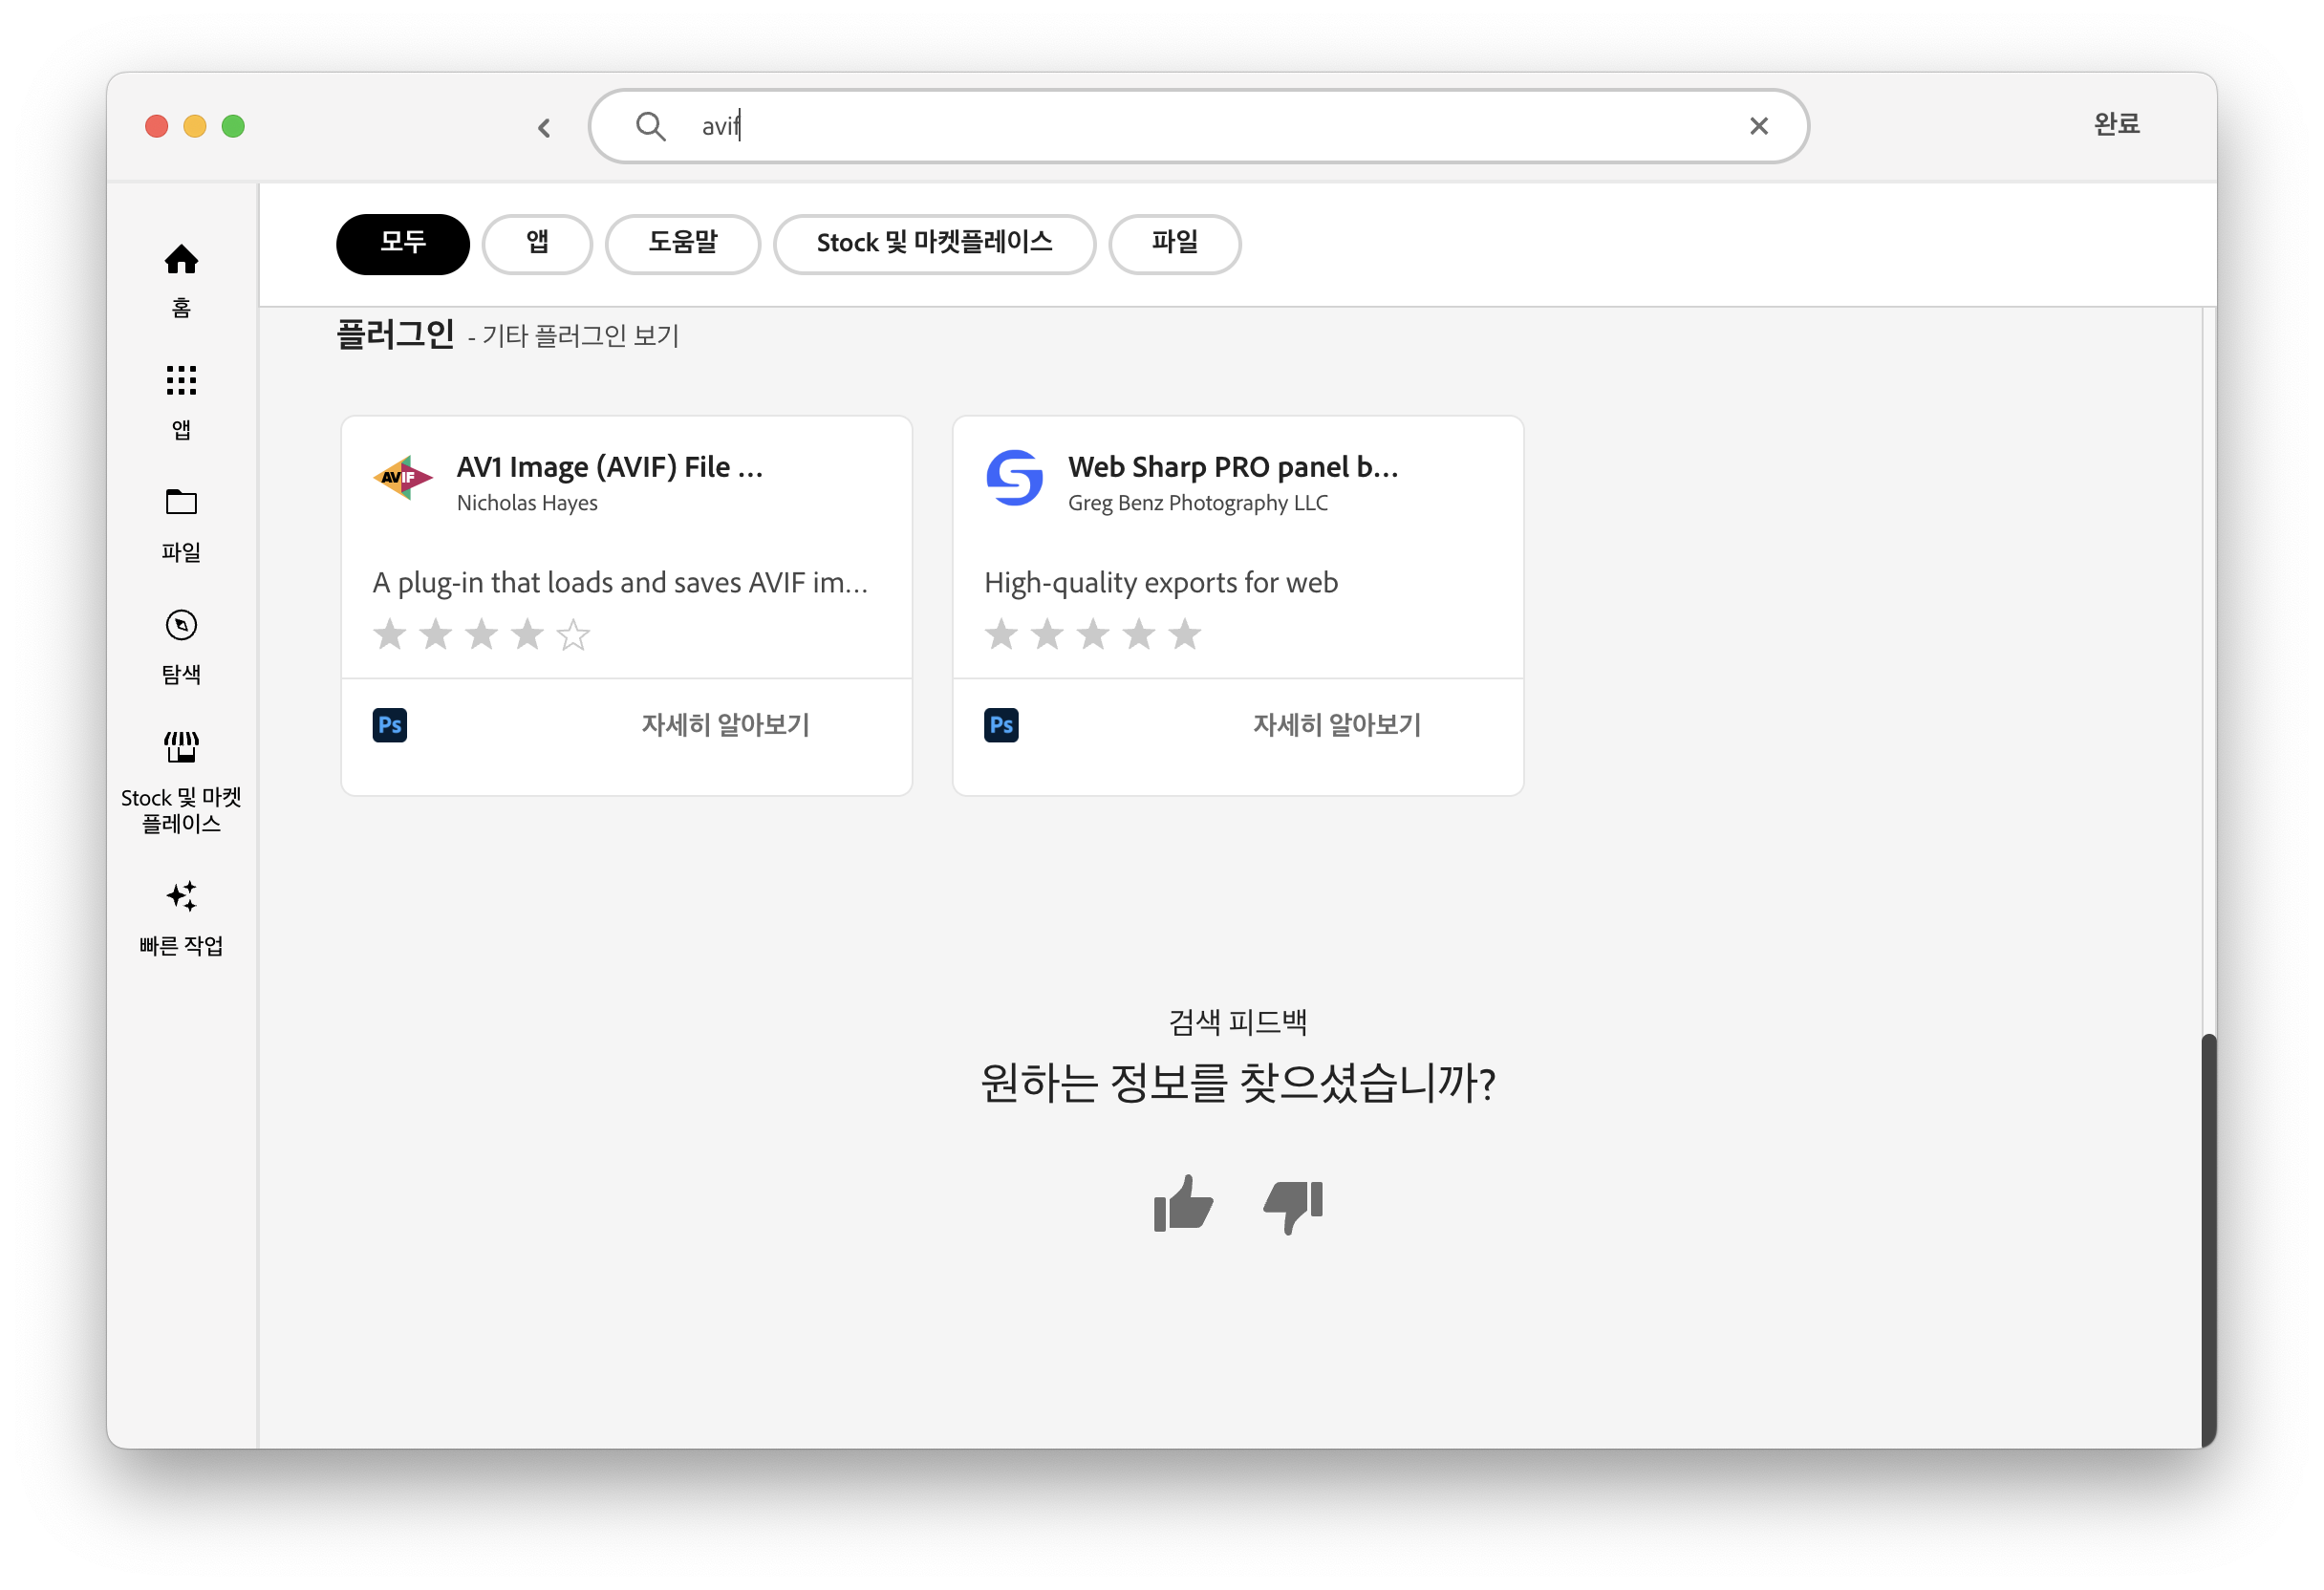Clear the search field with the X button

(1759, 126)
